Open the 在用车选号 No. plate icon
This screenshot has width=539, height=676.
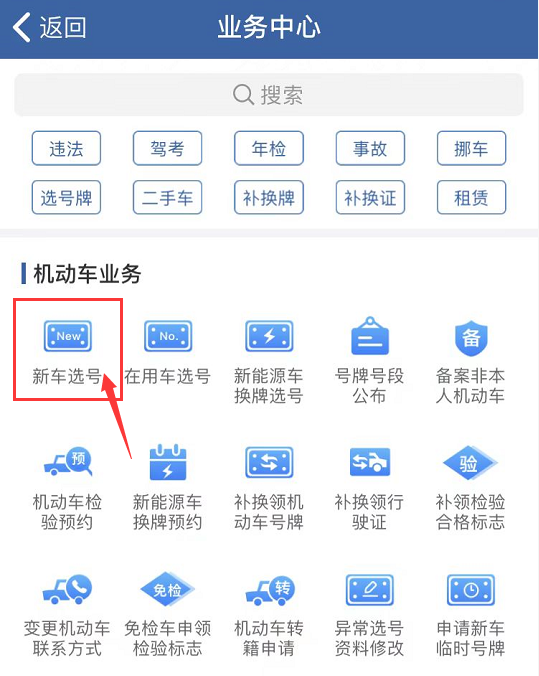(x=168, y=336)
